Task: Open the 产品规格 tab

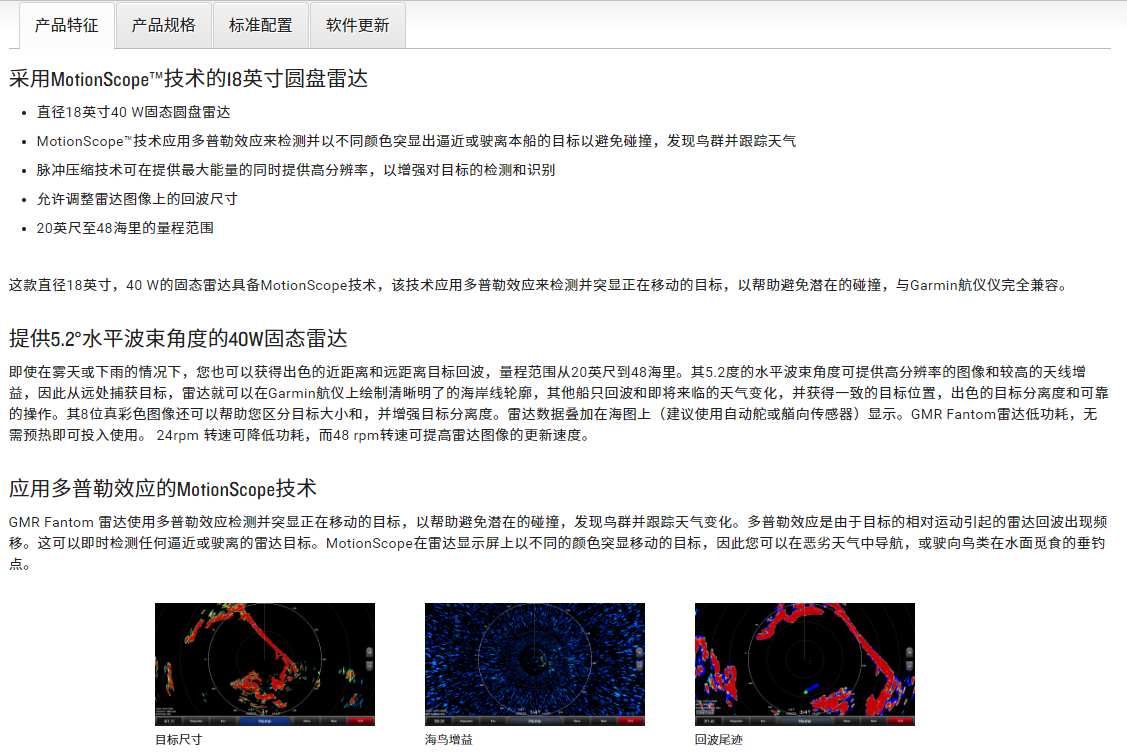Action: [x=163, y=25]
